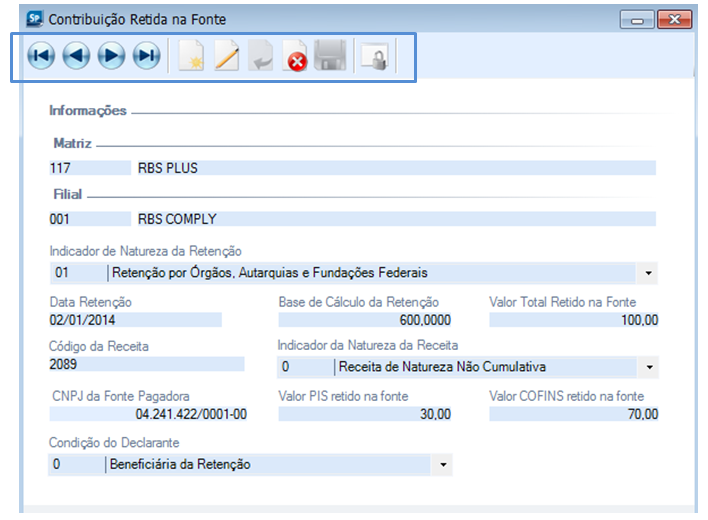Click the Filial code field 001
The image size is (708, 520).
click(90, 219)
